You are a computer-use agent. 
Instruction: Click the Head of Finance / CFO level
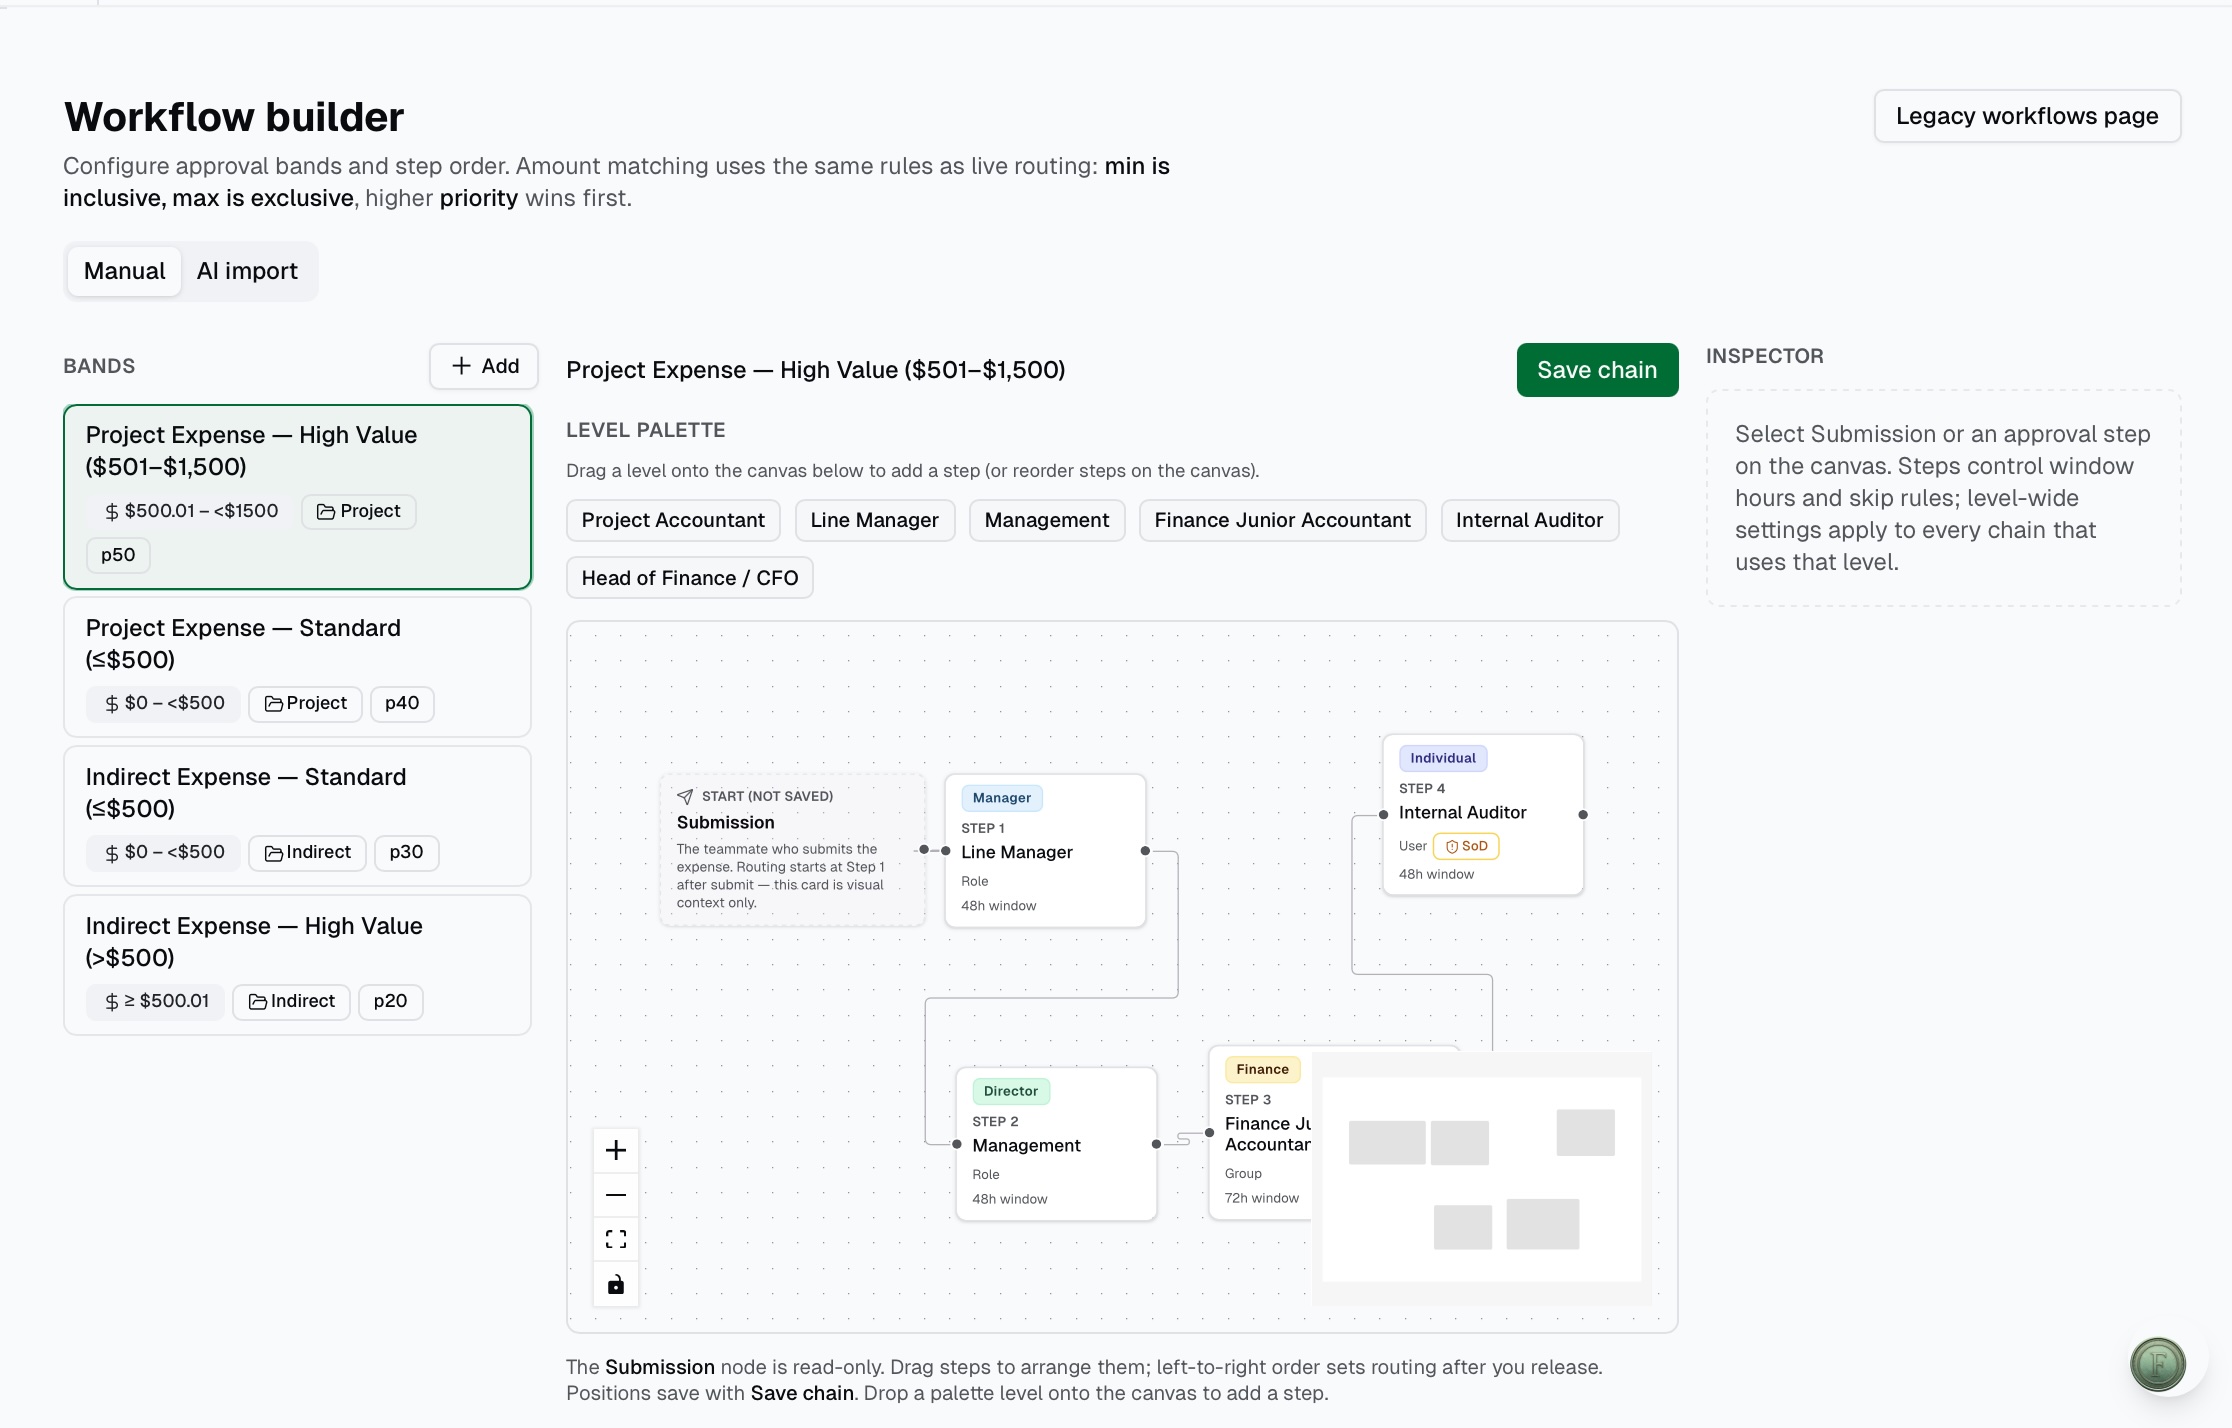[690, 578]
